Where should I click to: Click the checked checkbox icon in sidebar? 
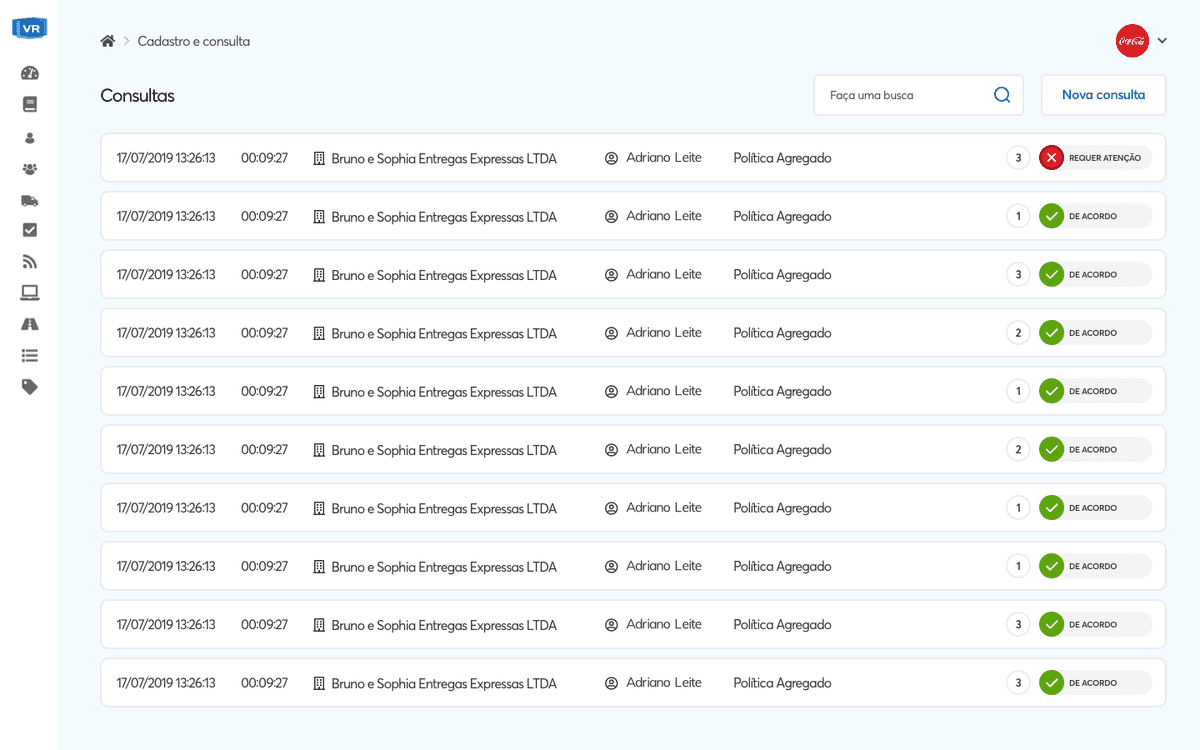click(x=29, y=230)
